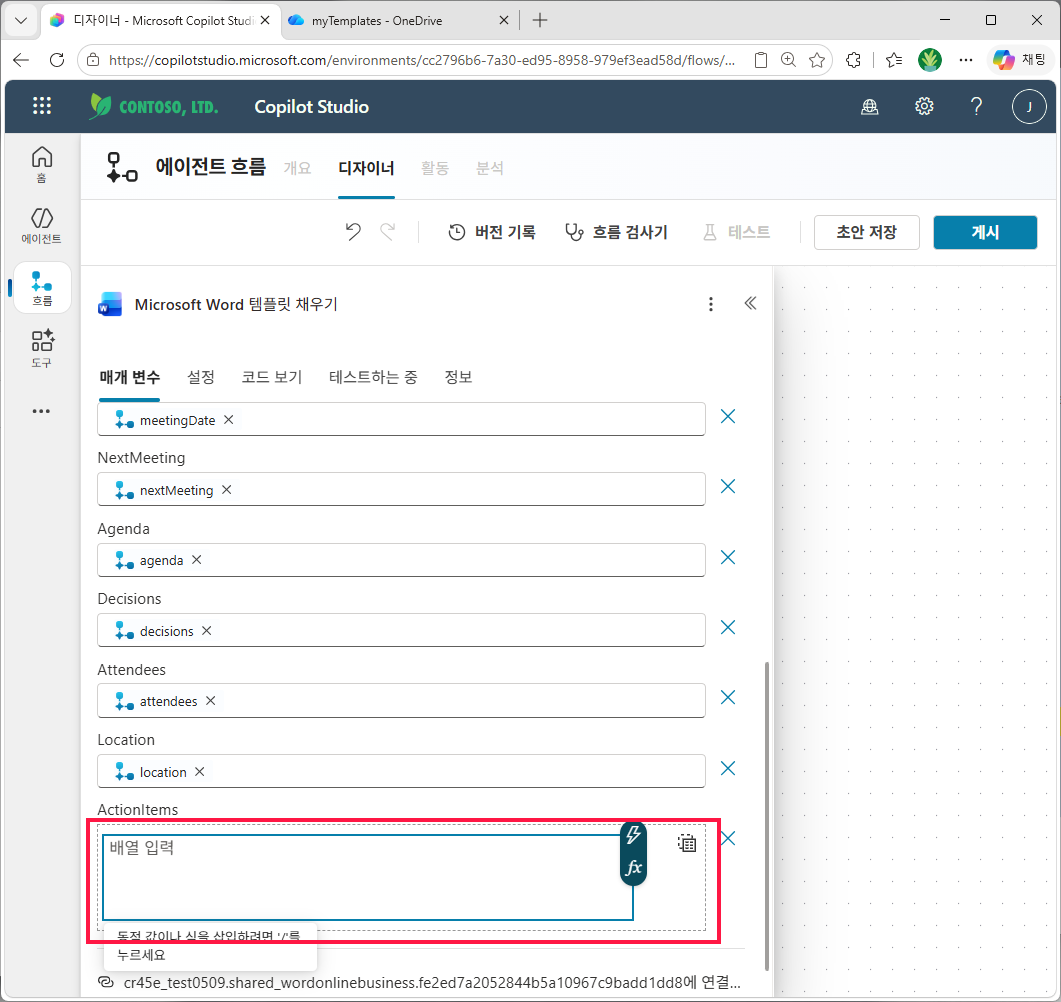Switch to the 코드 보기 tab
This screenshot has width=1061, height=1002.
point(272,377)
